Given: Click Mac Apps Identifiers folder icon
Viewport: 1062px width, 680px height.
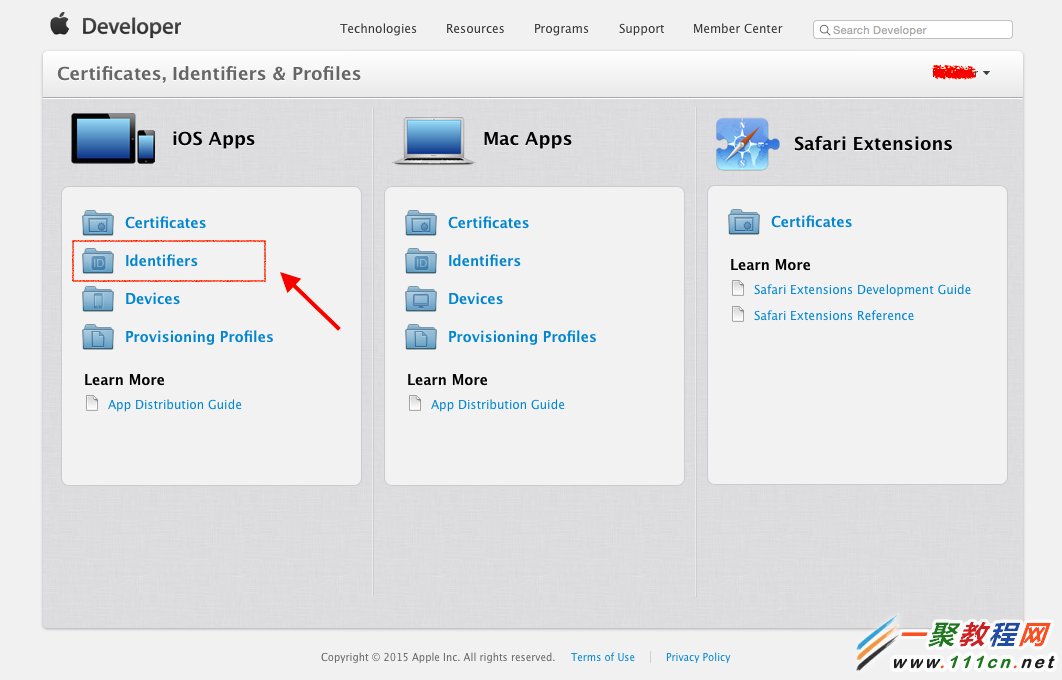Looking at the screenshot, I should point(421,261).
